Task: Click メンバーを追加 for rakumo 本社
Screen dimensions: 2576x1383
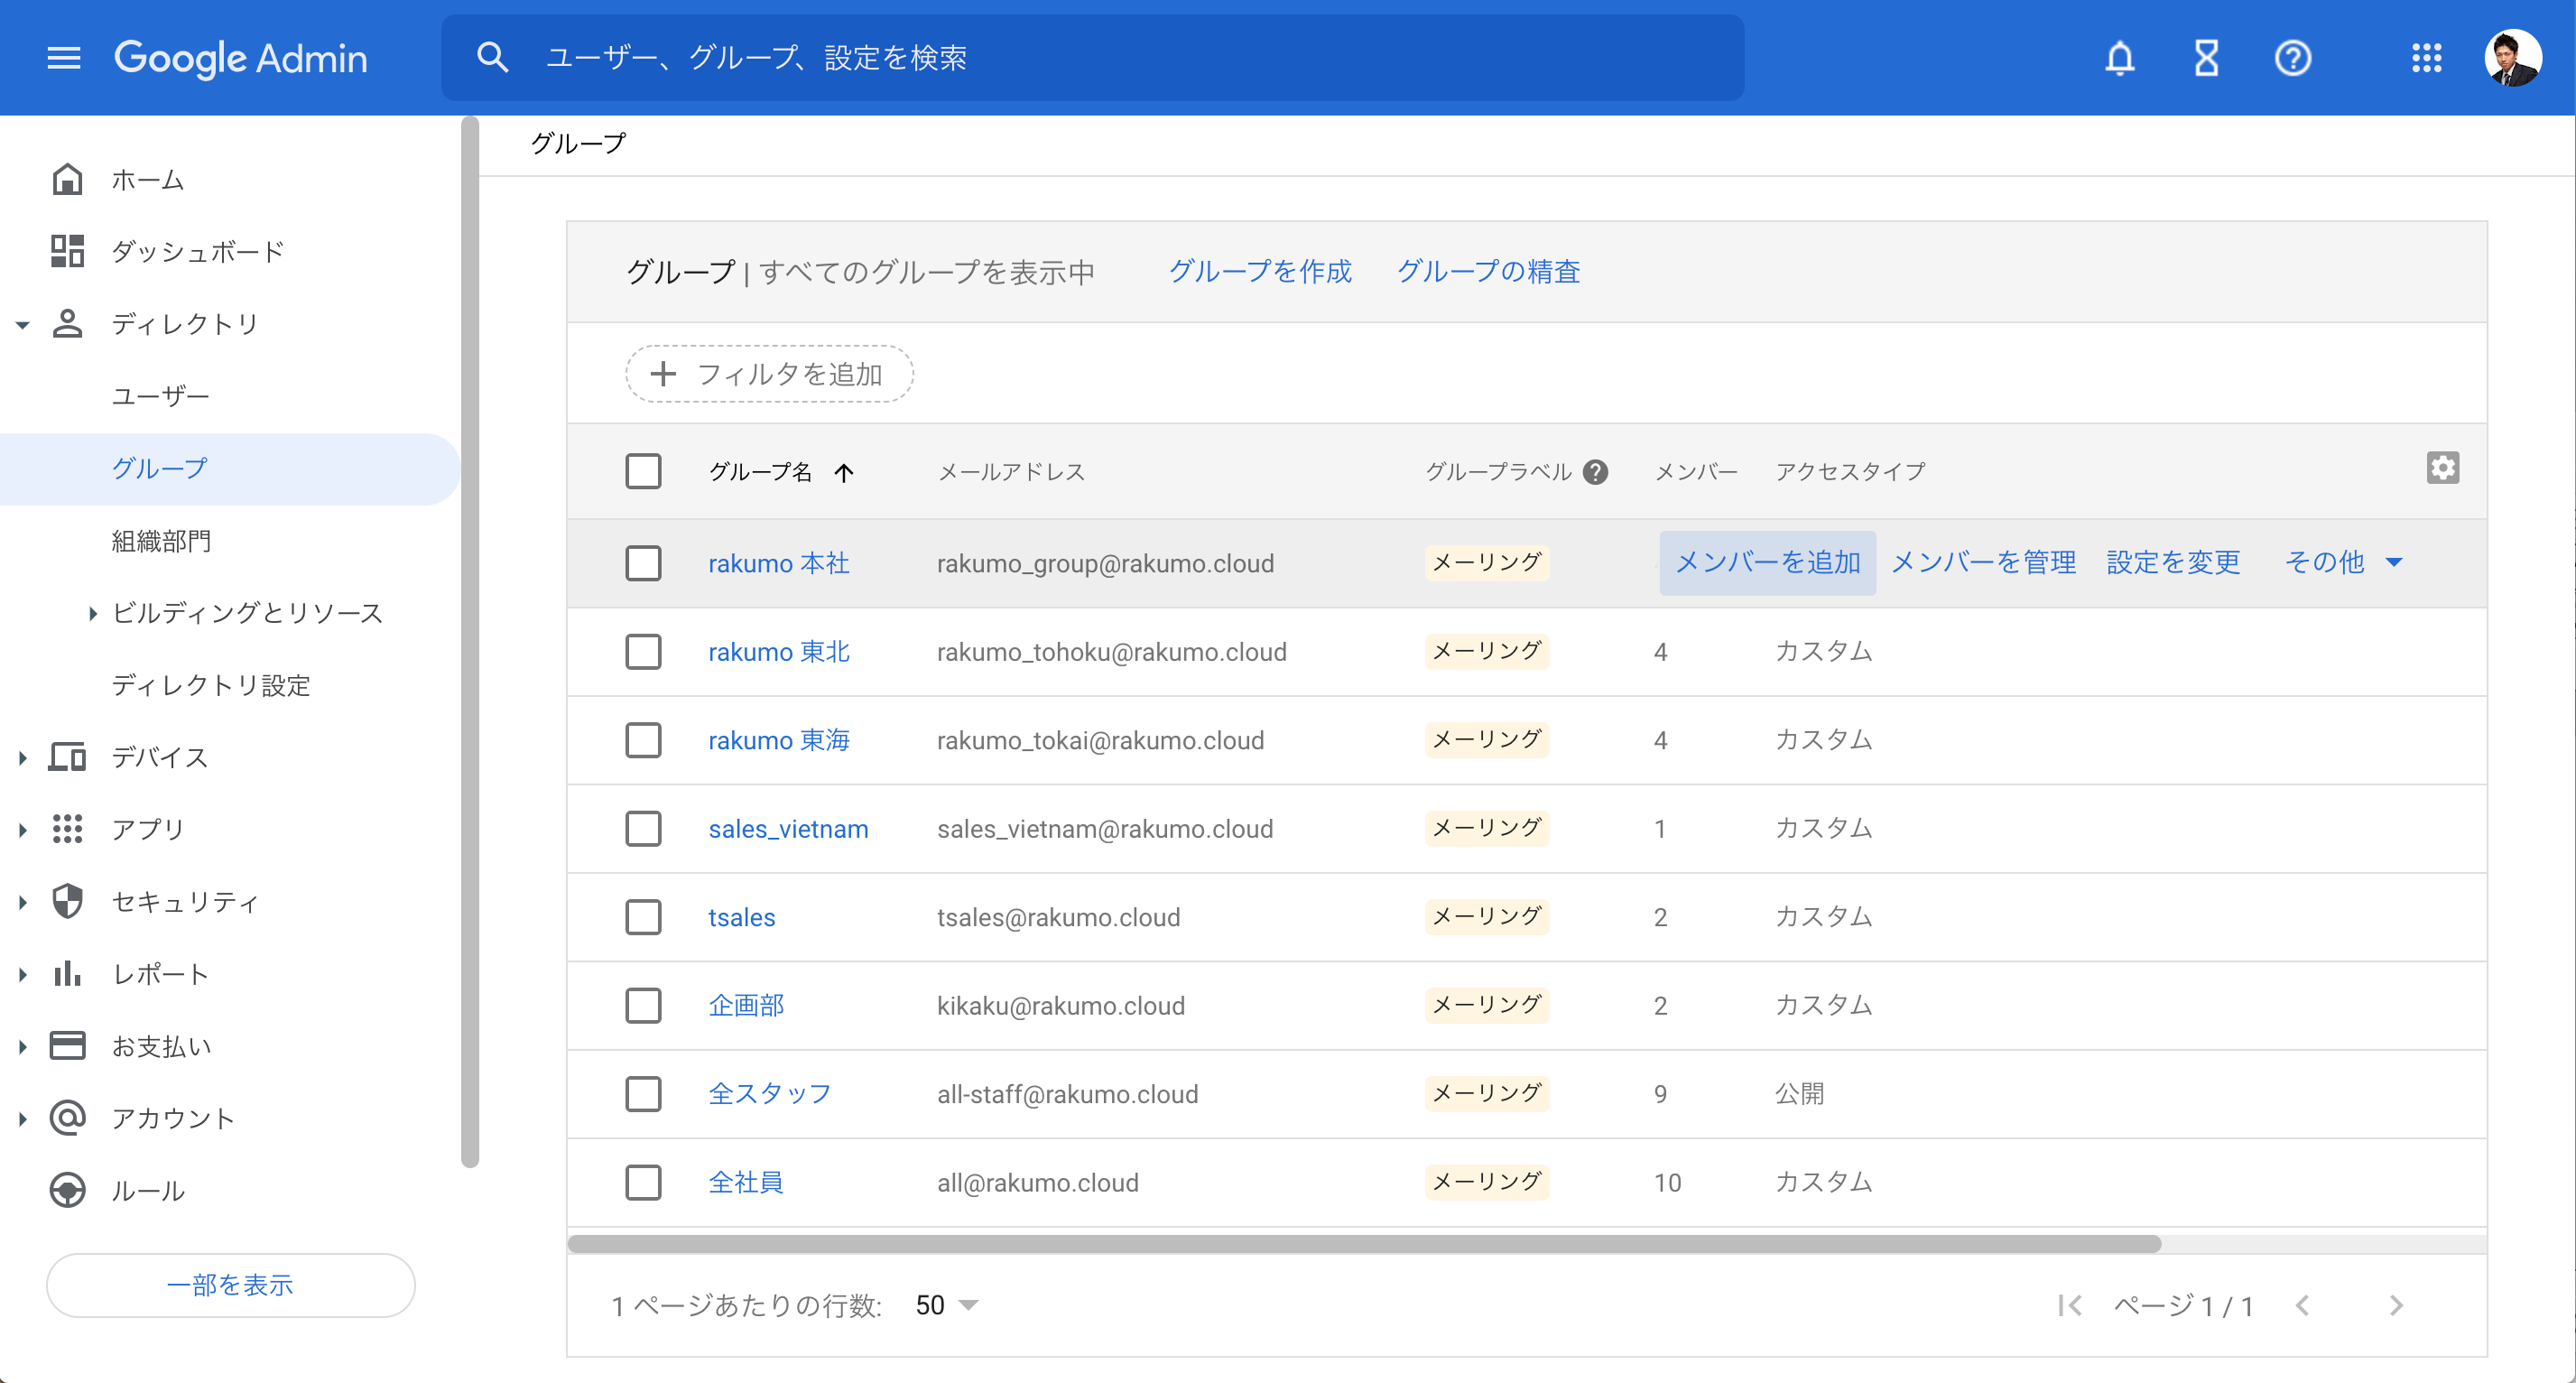Action: coord(1767,563)
